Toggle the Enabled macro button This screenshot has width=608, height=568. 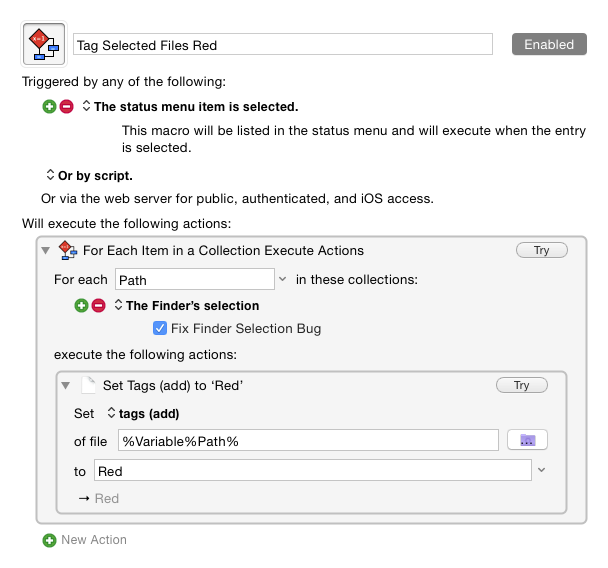[549, 44]
